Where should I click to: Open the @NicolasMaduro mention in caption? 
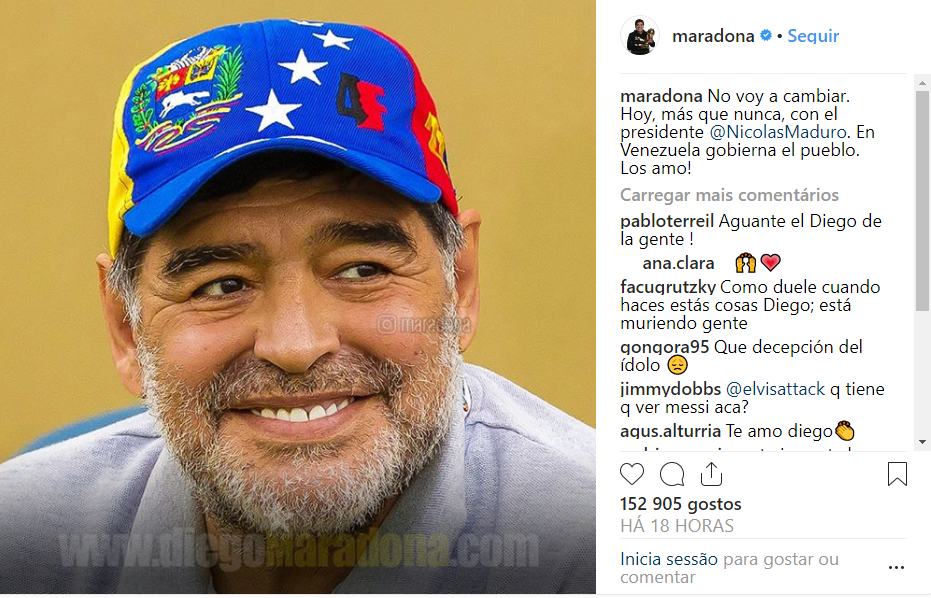pyautogui.click(x=778, y=132)
